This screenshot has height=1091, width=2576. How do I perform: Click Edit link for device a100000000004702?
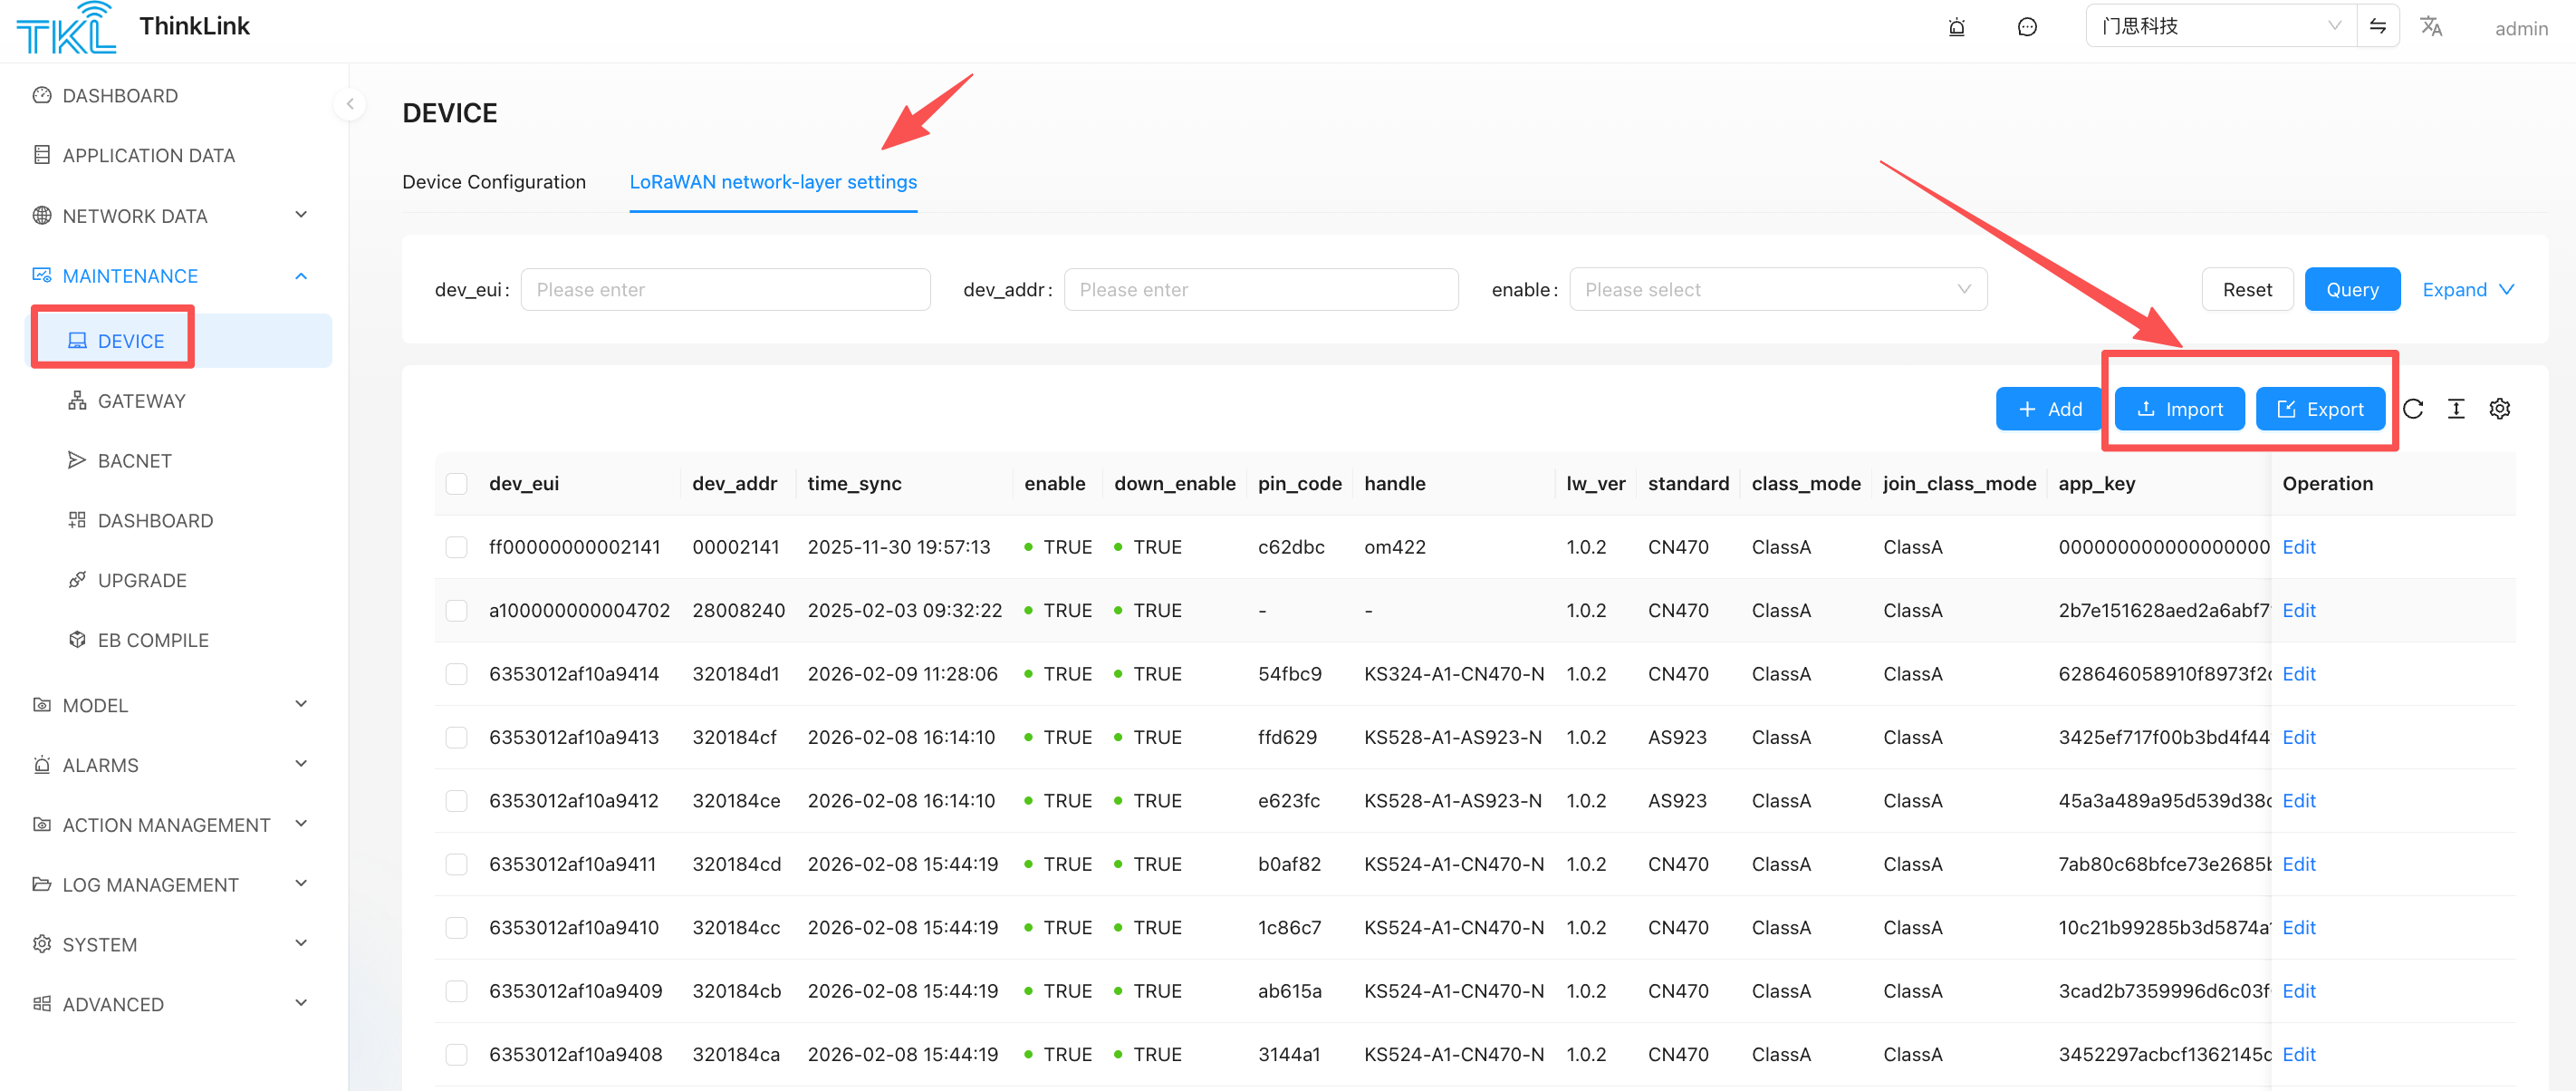(2298, 611)
